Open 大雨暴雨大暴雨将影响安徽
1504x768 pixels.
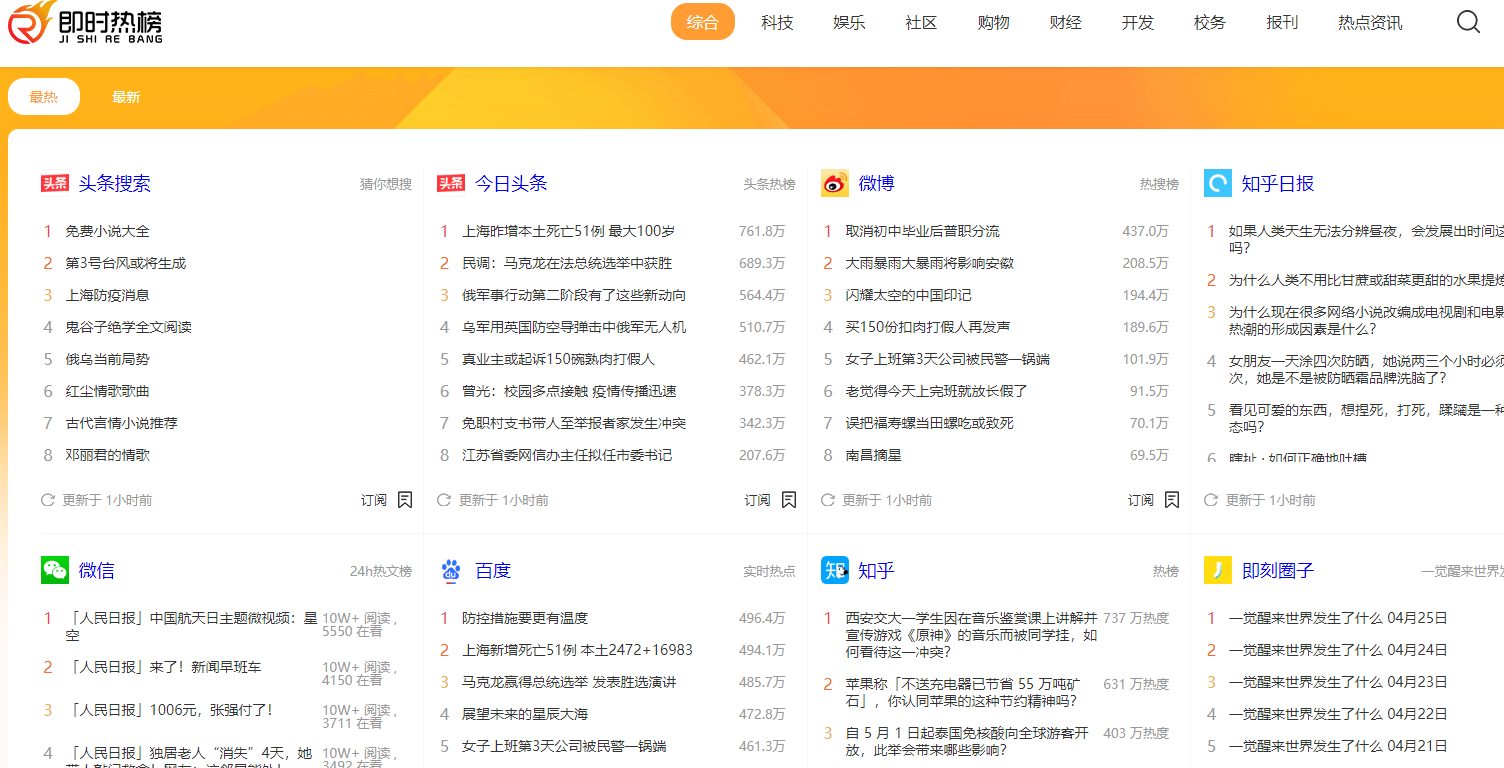click(x=930, y=263)
